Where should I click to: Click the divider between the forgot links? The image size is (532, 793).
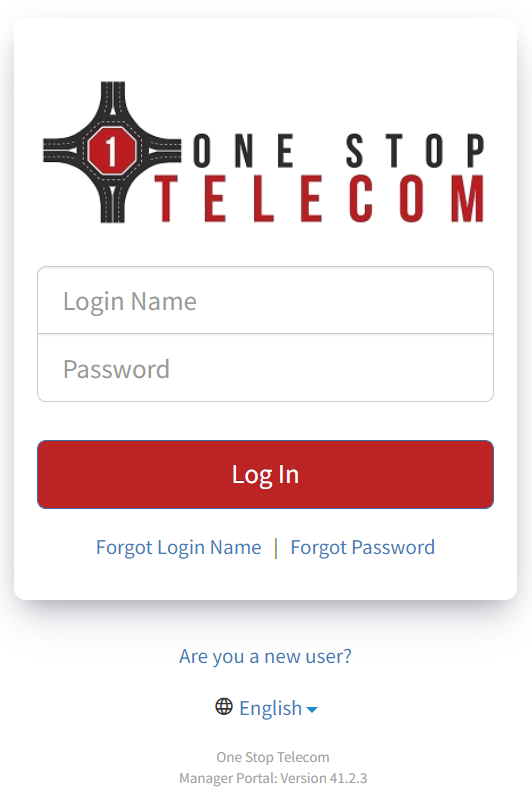276,548
